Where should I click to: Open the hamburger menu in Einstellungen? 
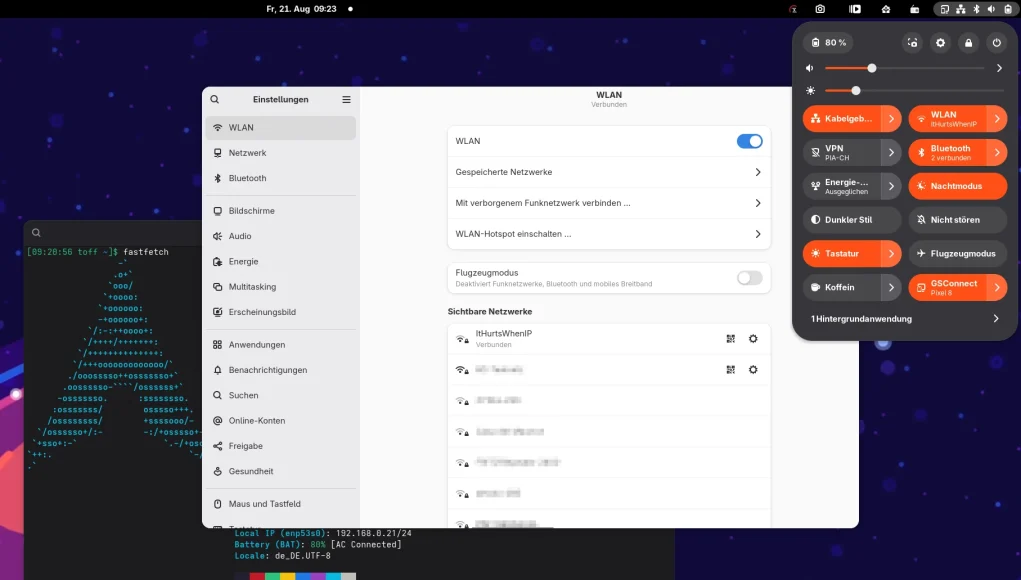pyautogui.click(x=346, y=100)
